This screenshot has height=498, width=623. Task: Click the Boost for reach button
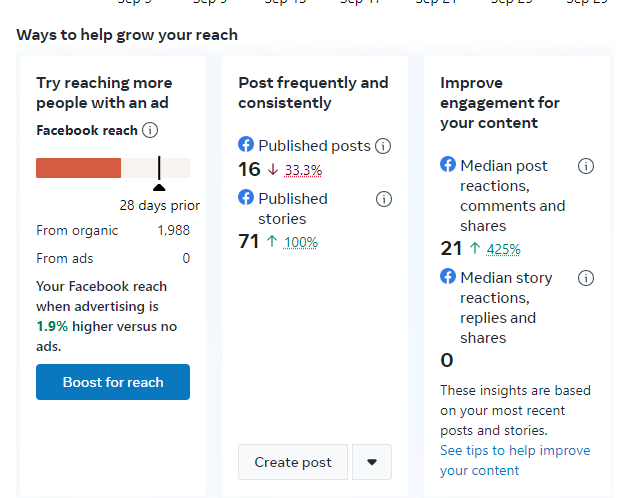click(113, 382)
